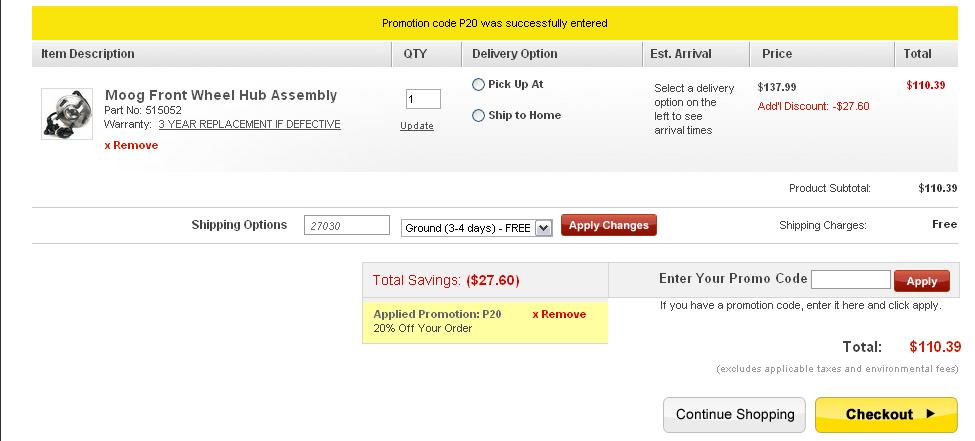
Task: Click the Moog Front Wheel Hub Assembly title
Action: 221,95
